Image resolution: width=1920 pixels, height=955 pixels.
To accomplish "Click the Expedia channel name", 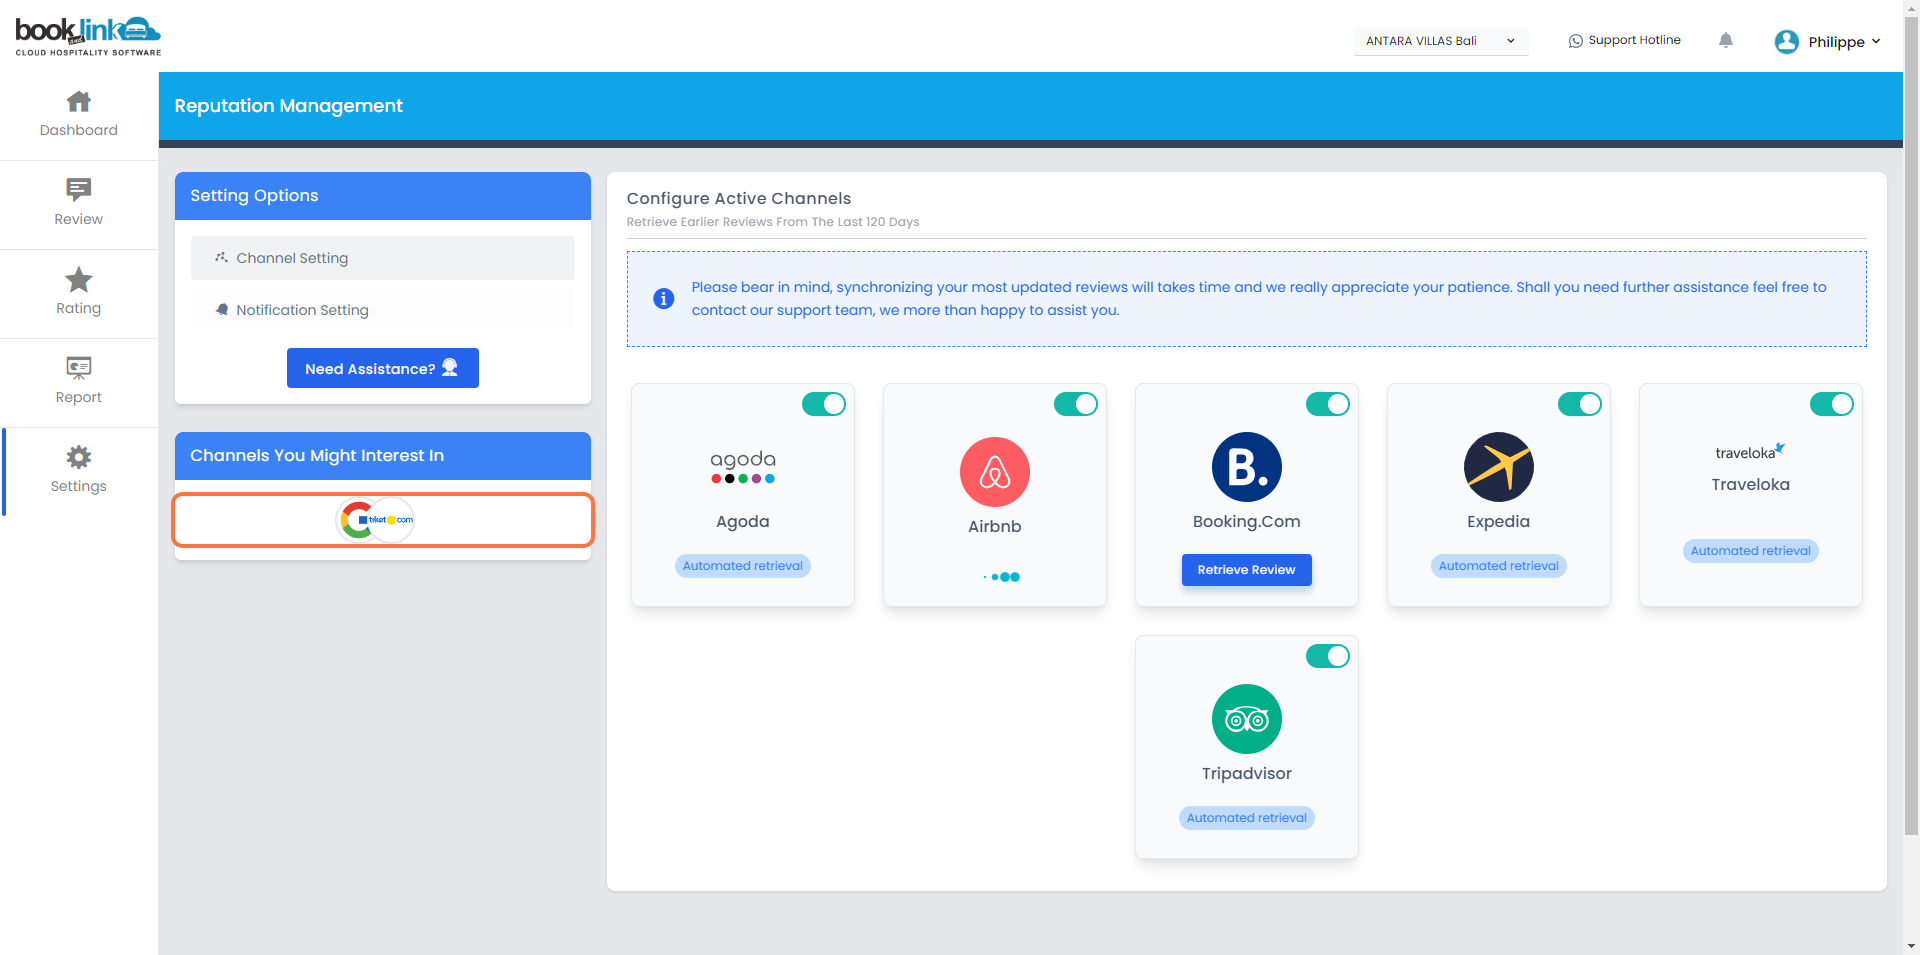I will click(x=1499, y=522).
